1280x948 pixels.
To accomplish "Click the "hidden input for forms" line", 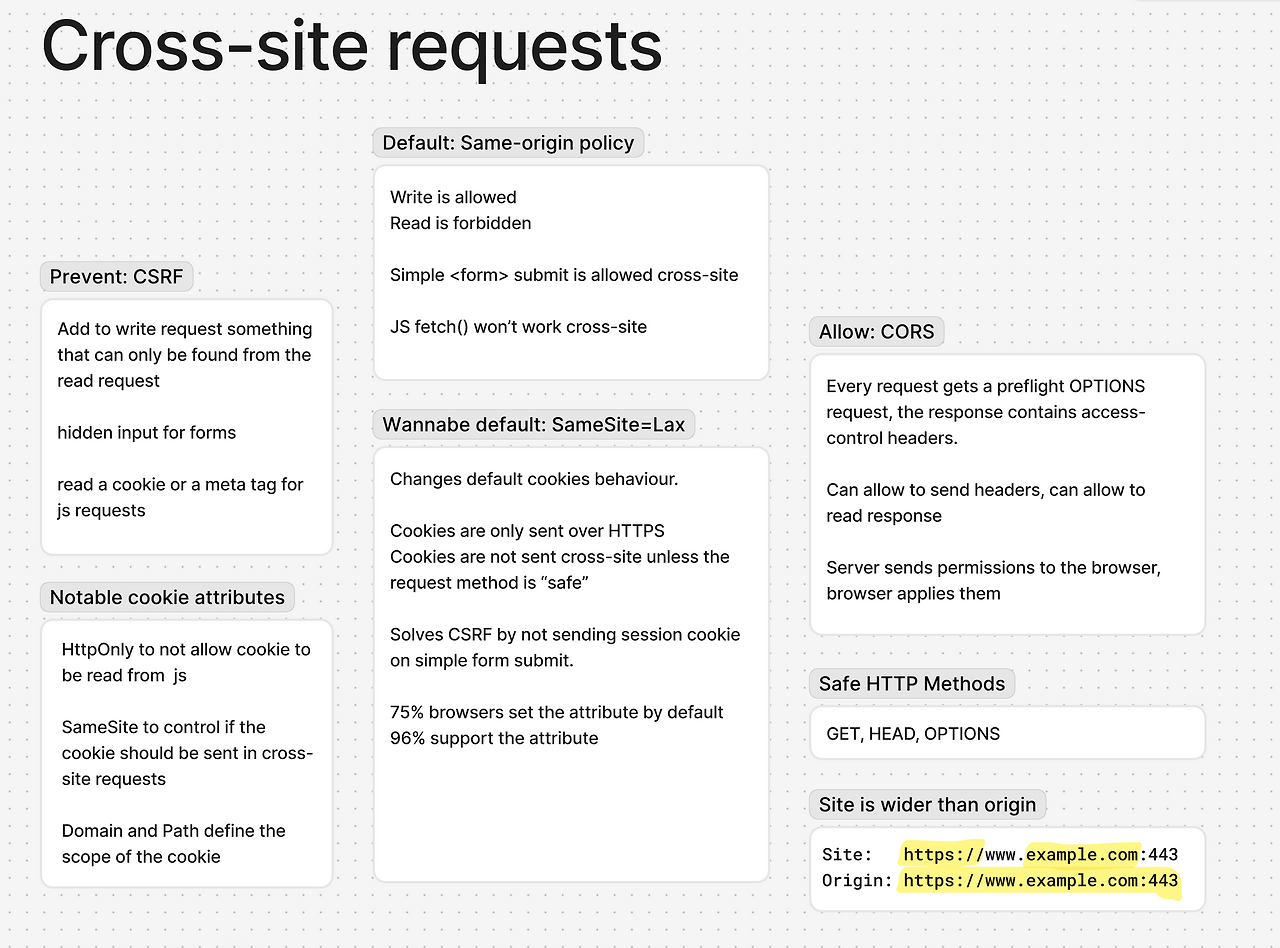I will [149, 432].
